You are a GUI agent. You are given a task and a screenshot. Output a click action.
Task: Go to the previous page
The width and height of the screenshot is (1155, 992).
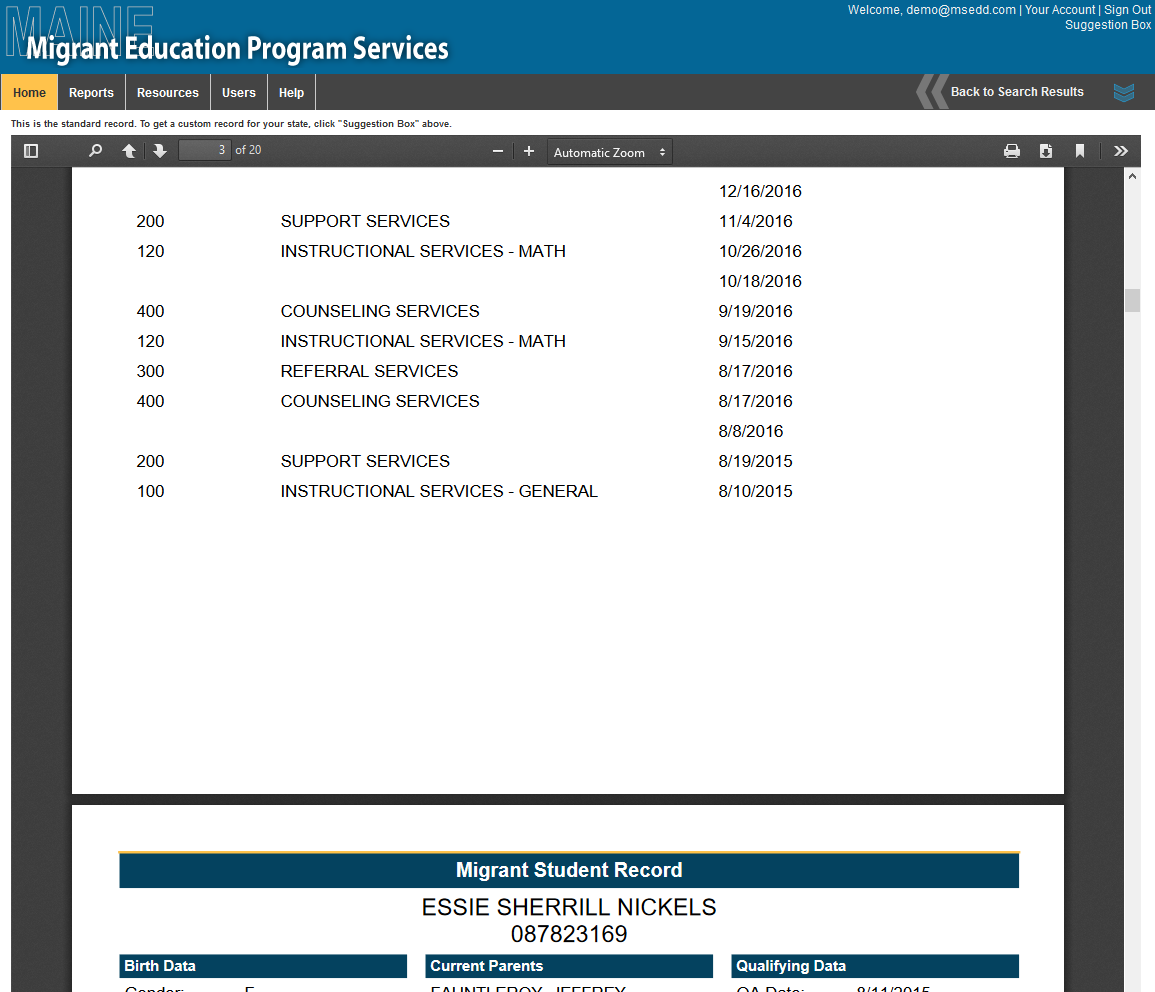point(129,150)
